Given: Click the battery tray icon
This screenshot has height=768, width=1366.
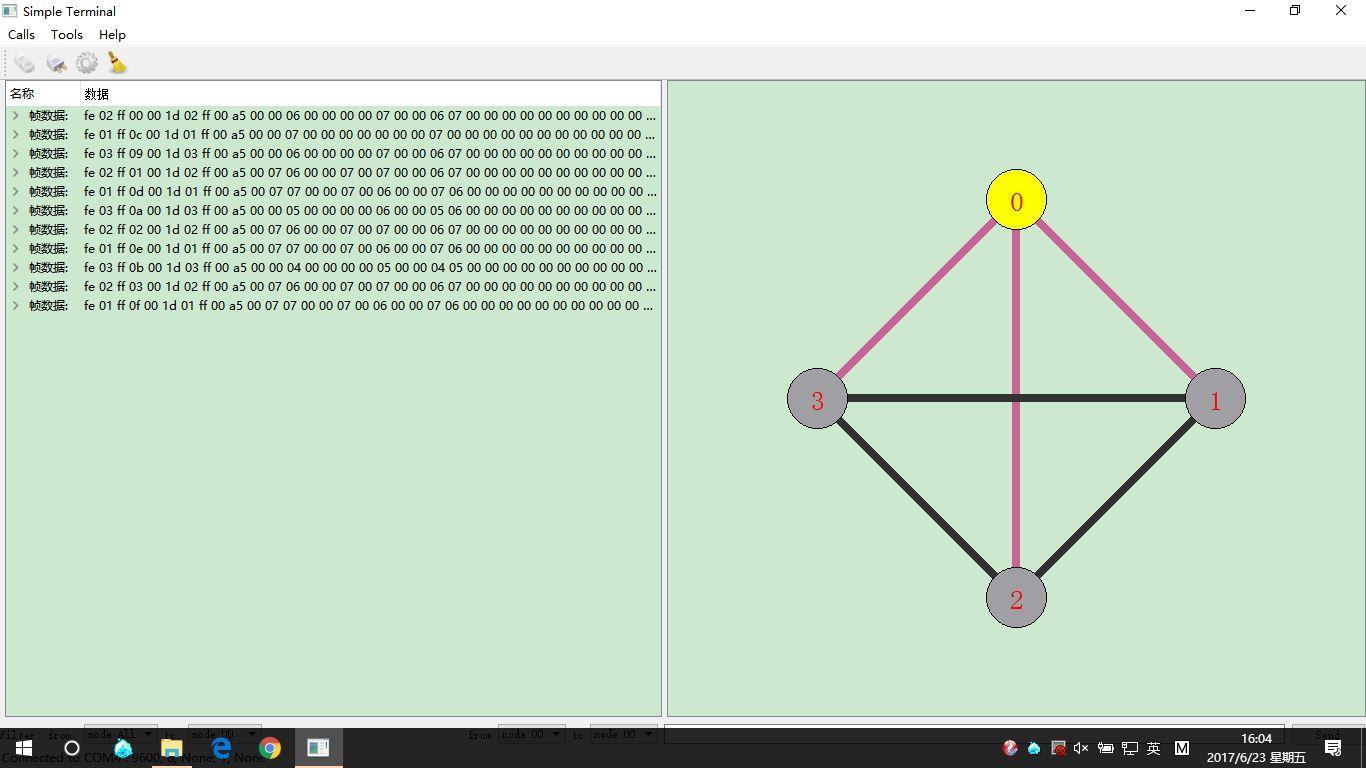Looking at the screenshot, I should [x=1106, y=748].
